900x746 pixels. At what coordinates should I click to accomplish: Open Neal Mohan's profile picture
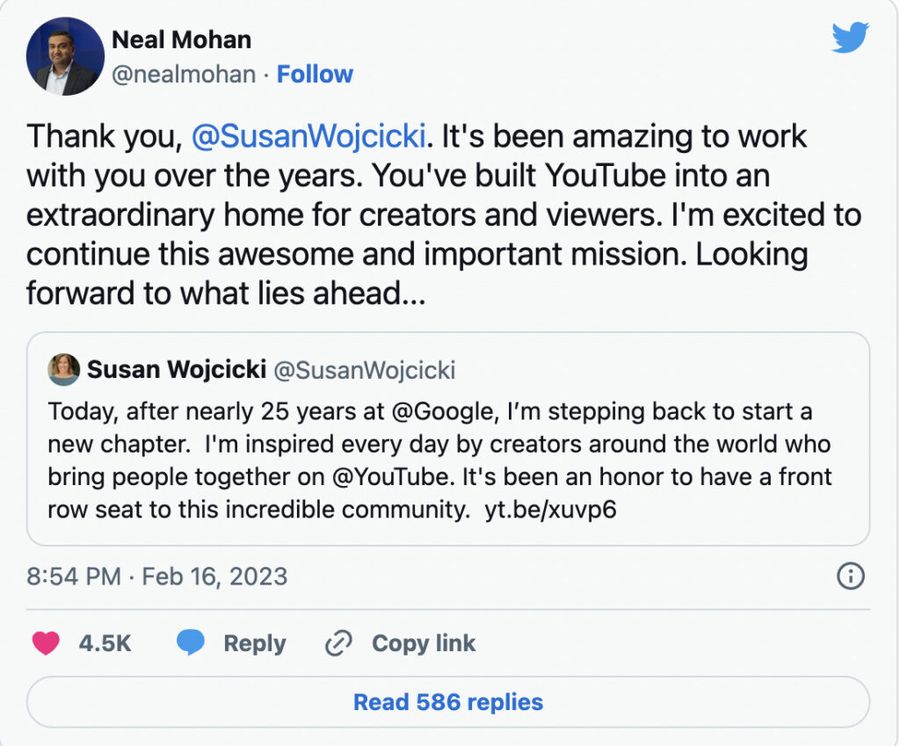(x=65, y=56)
